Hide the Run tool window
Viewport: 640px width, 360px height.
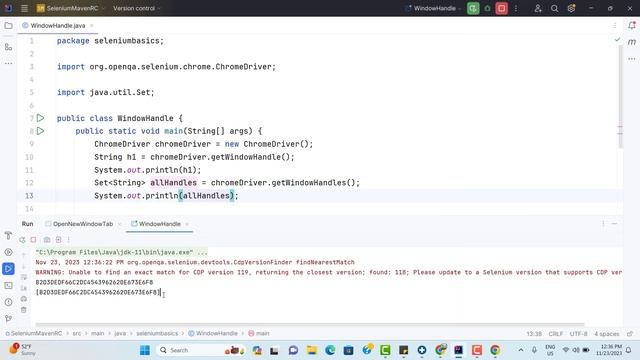[614, 224]
